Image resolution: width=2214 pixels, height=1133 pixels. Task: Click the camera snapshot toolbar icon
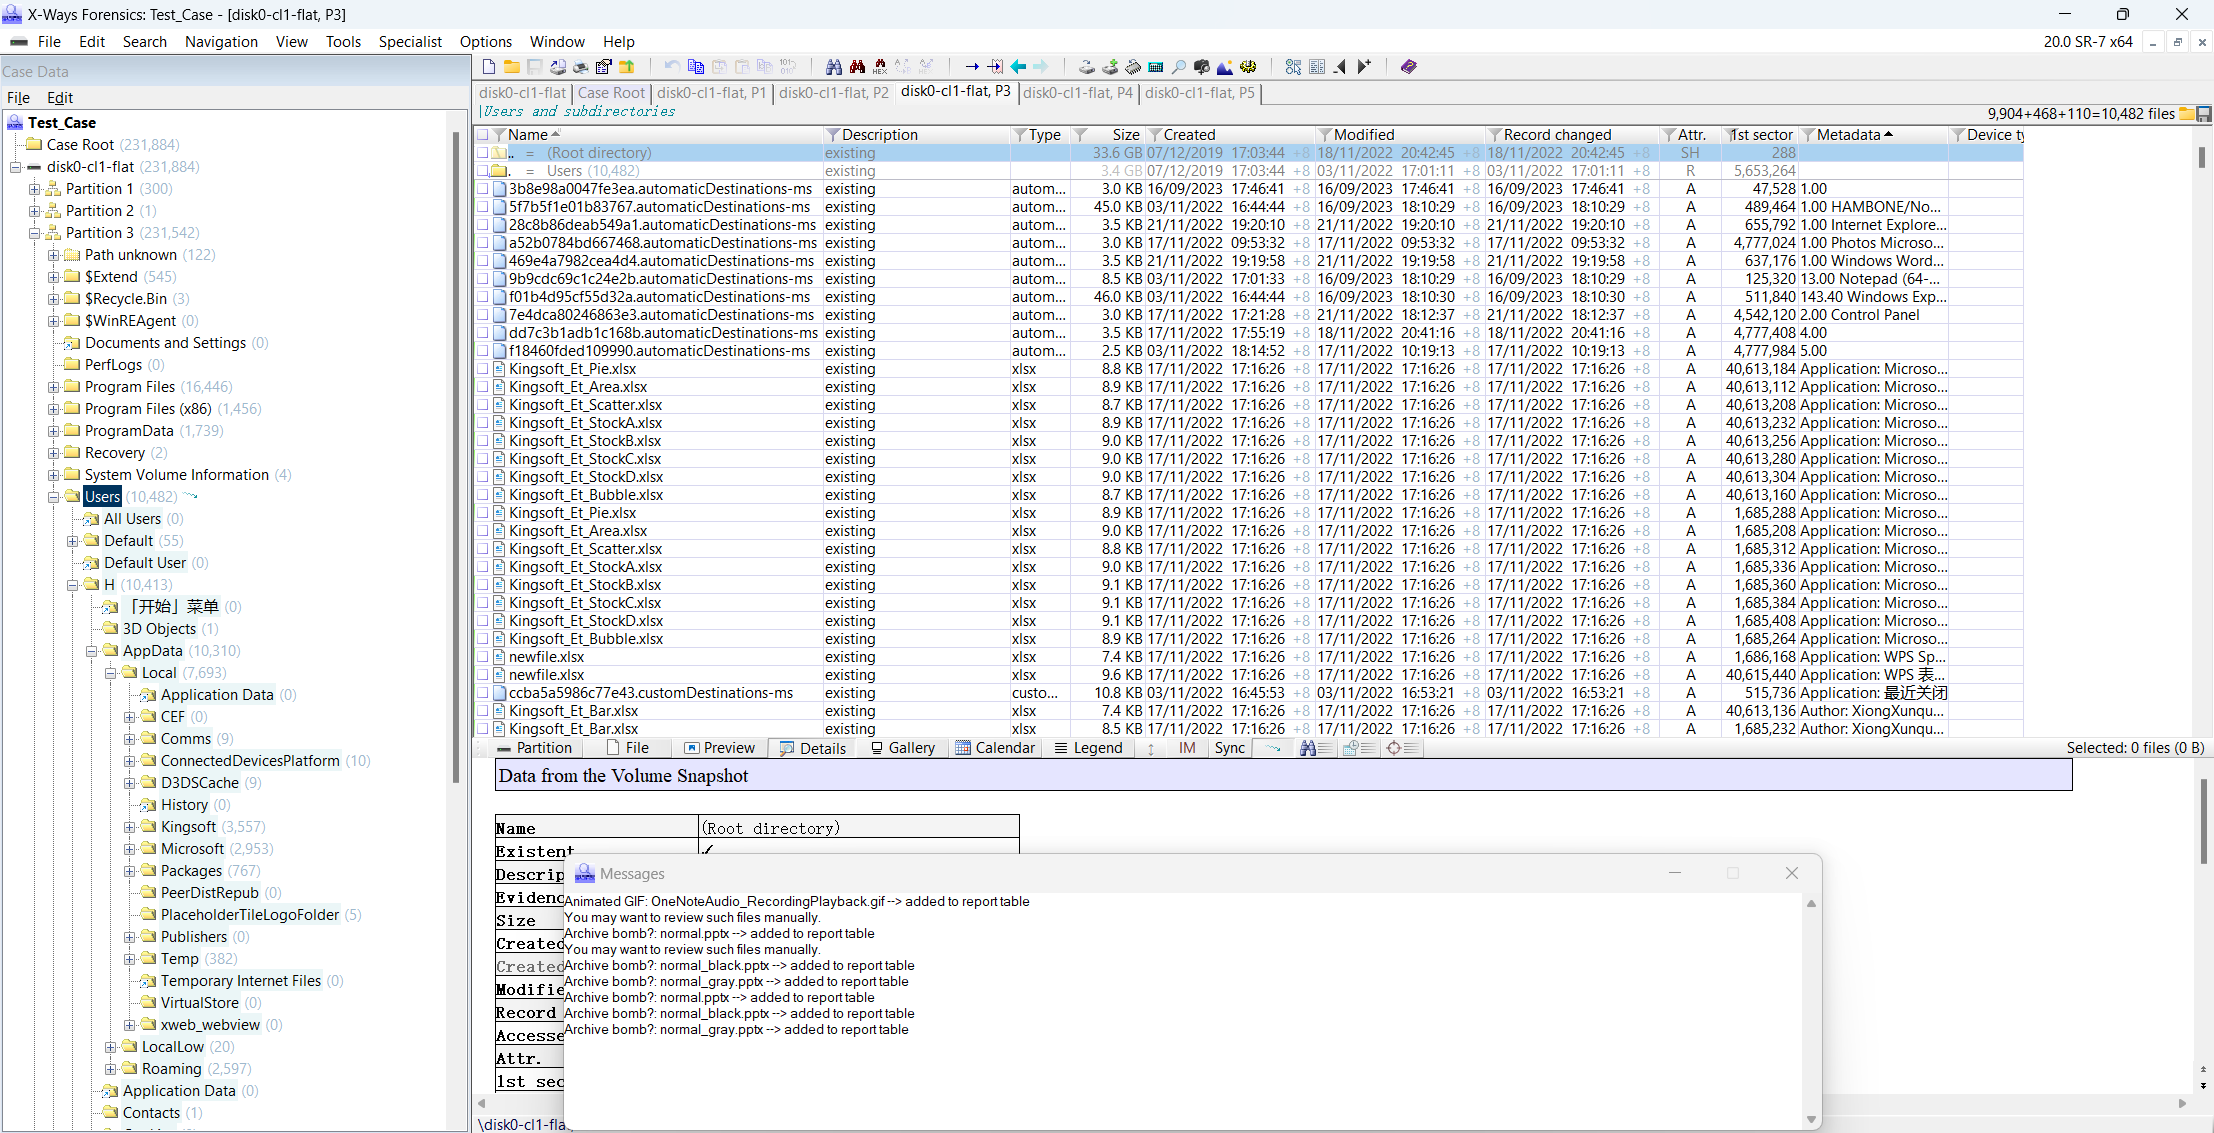coord(1202,67)
